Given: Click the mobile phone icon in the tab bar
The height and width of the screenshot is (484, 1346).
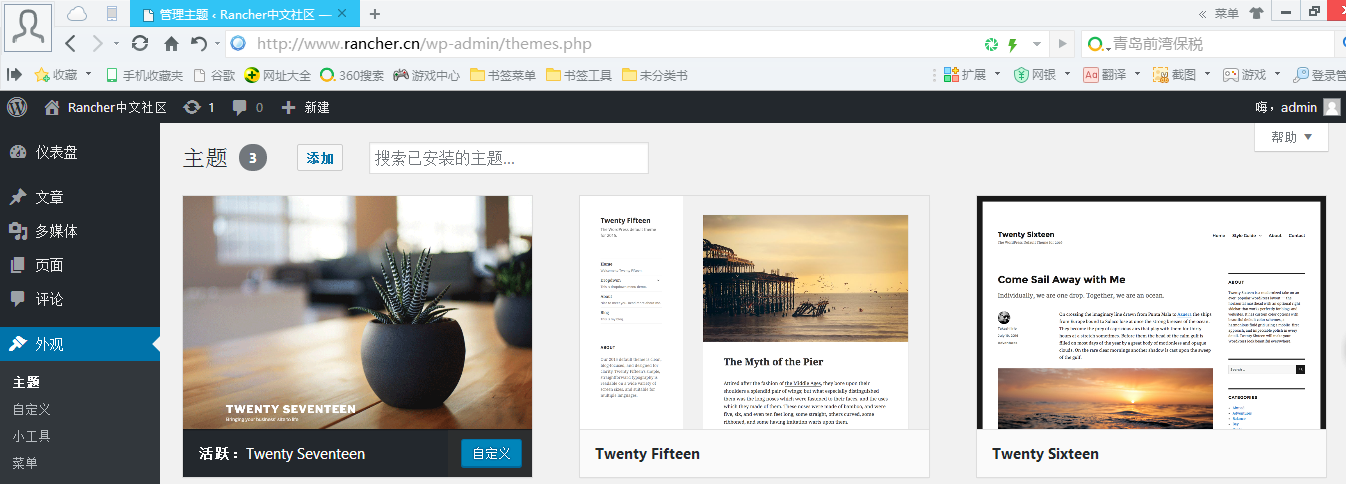Looking at the screenshot, I should click(111, 14).
